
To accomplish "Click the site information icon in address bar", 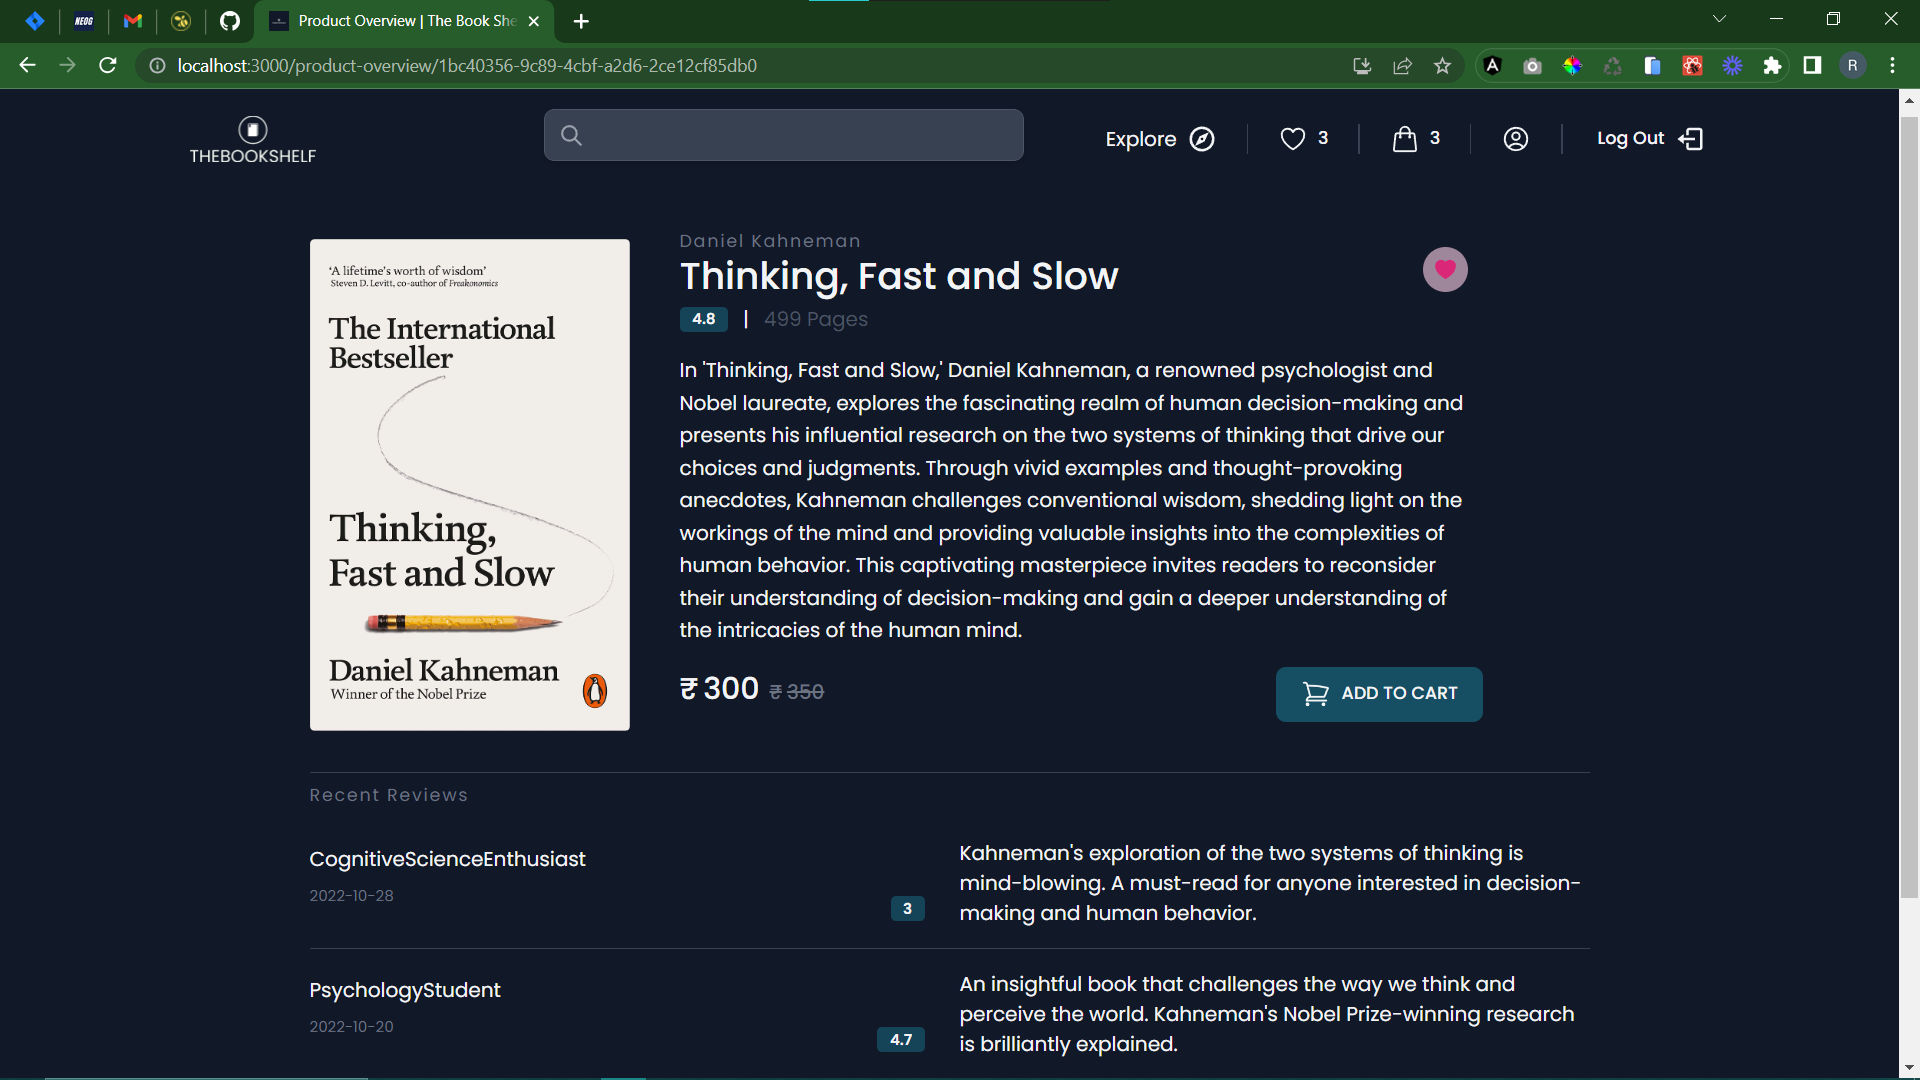I will click(157, 66).
